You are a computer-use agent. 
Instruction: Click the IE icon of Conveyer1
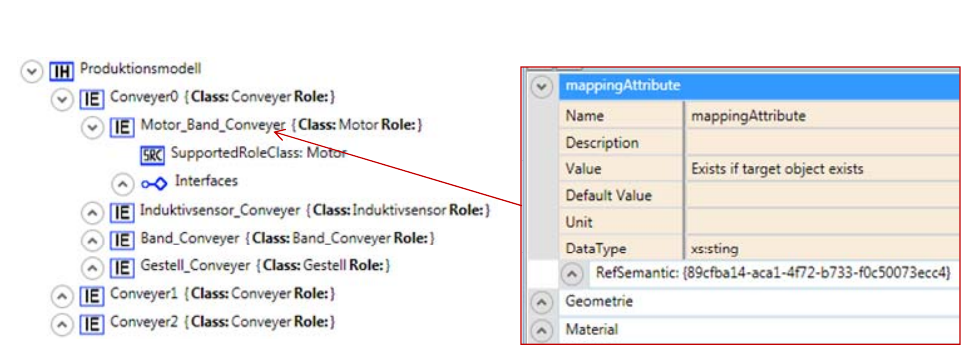[92, 296]
